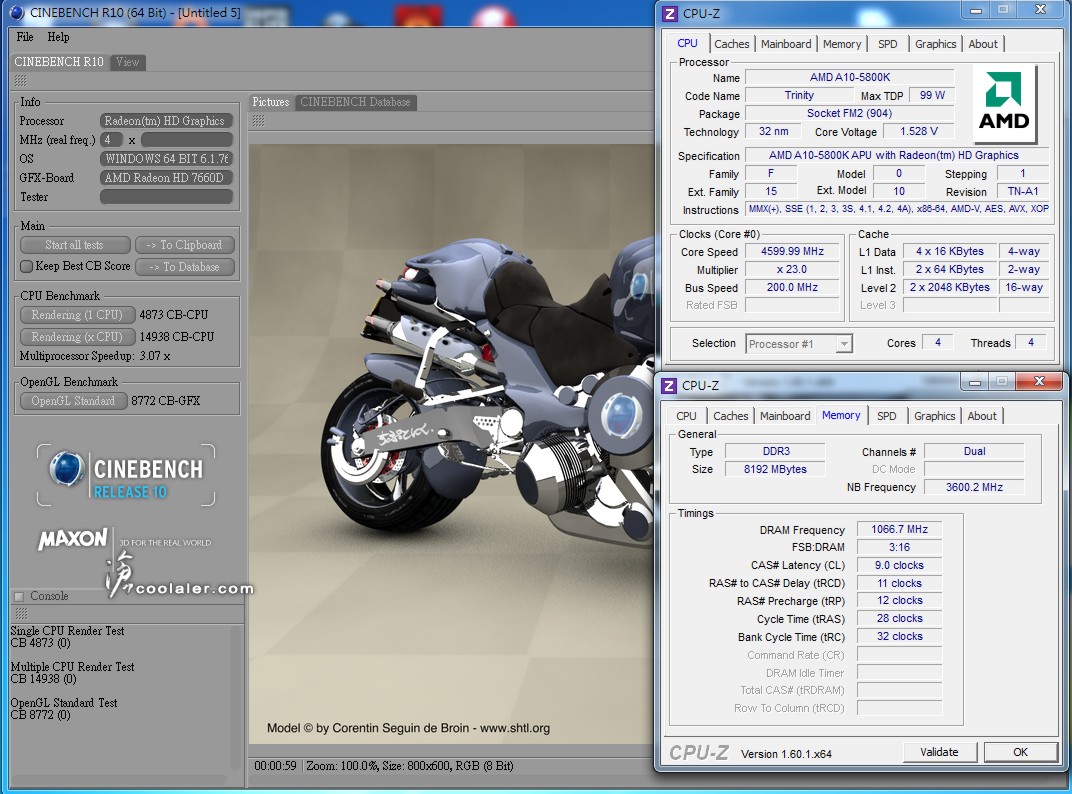The image size is (1072, 794).
Task: Click the Rendering (x CPU) button
Action: click(x=76, y=337)
